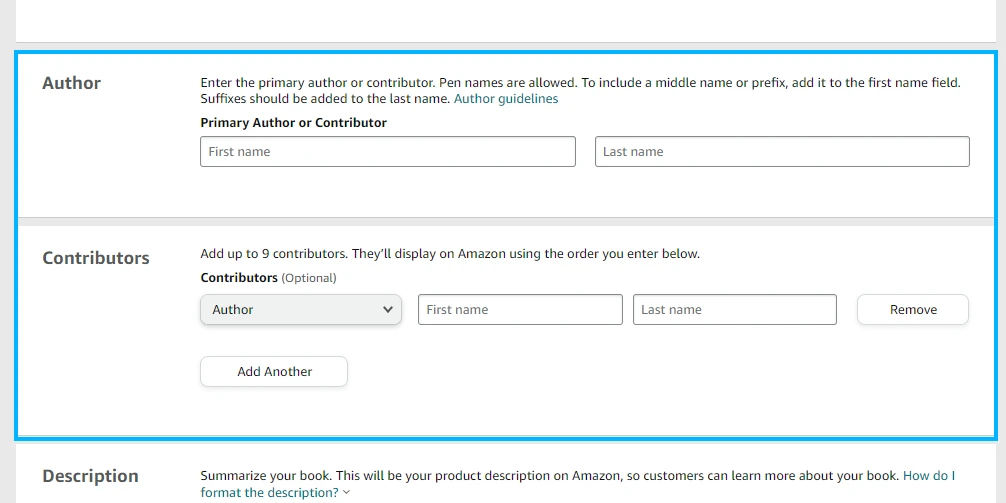Focus the contributor First name field
1006x503 pixels.
(x=520, y=310)
